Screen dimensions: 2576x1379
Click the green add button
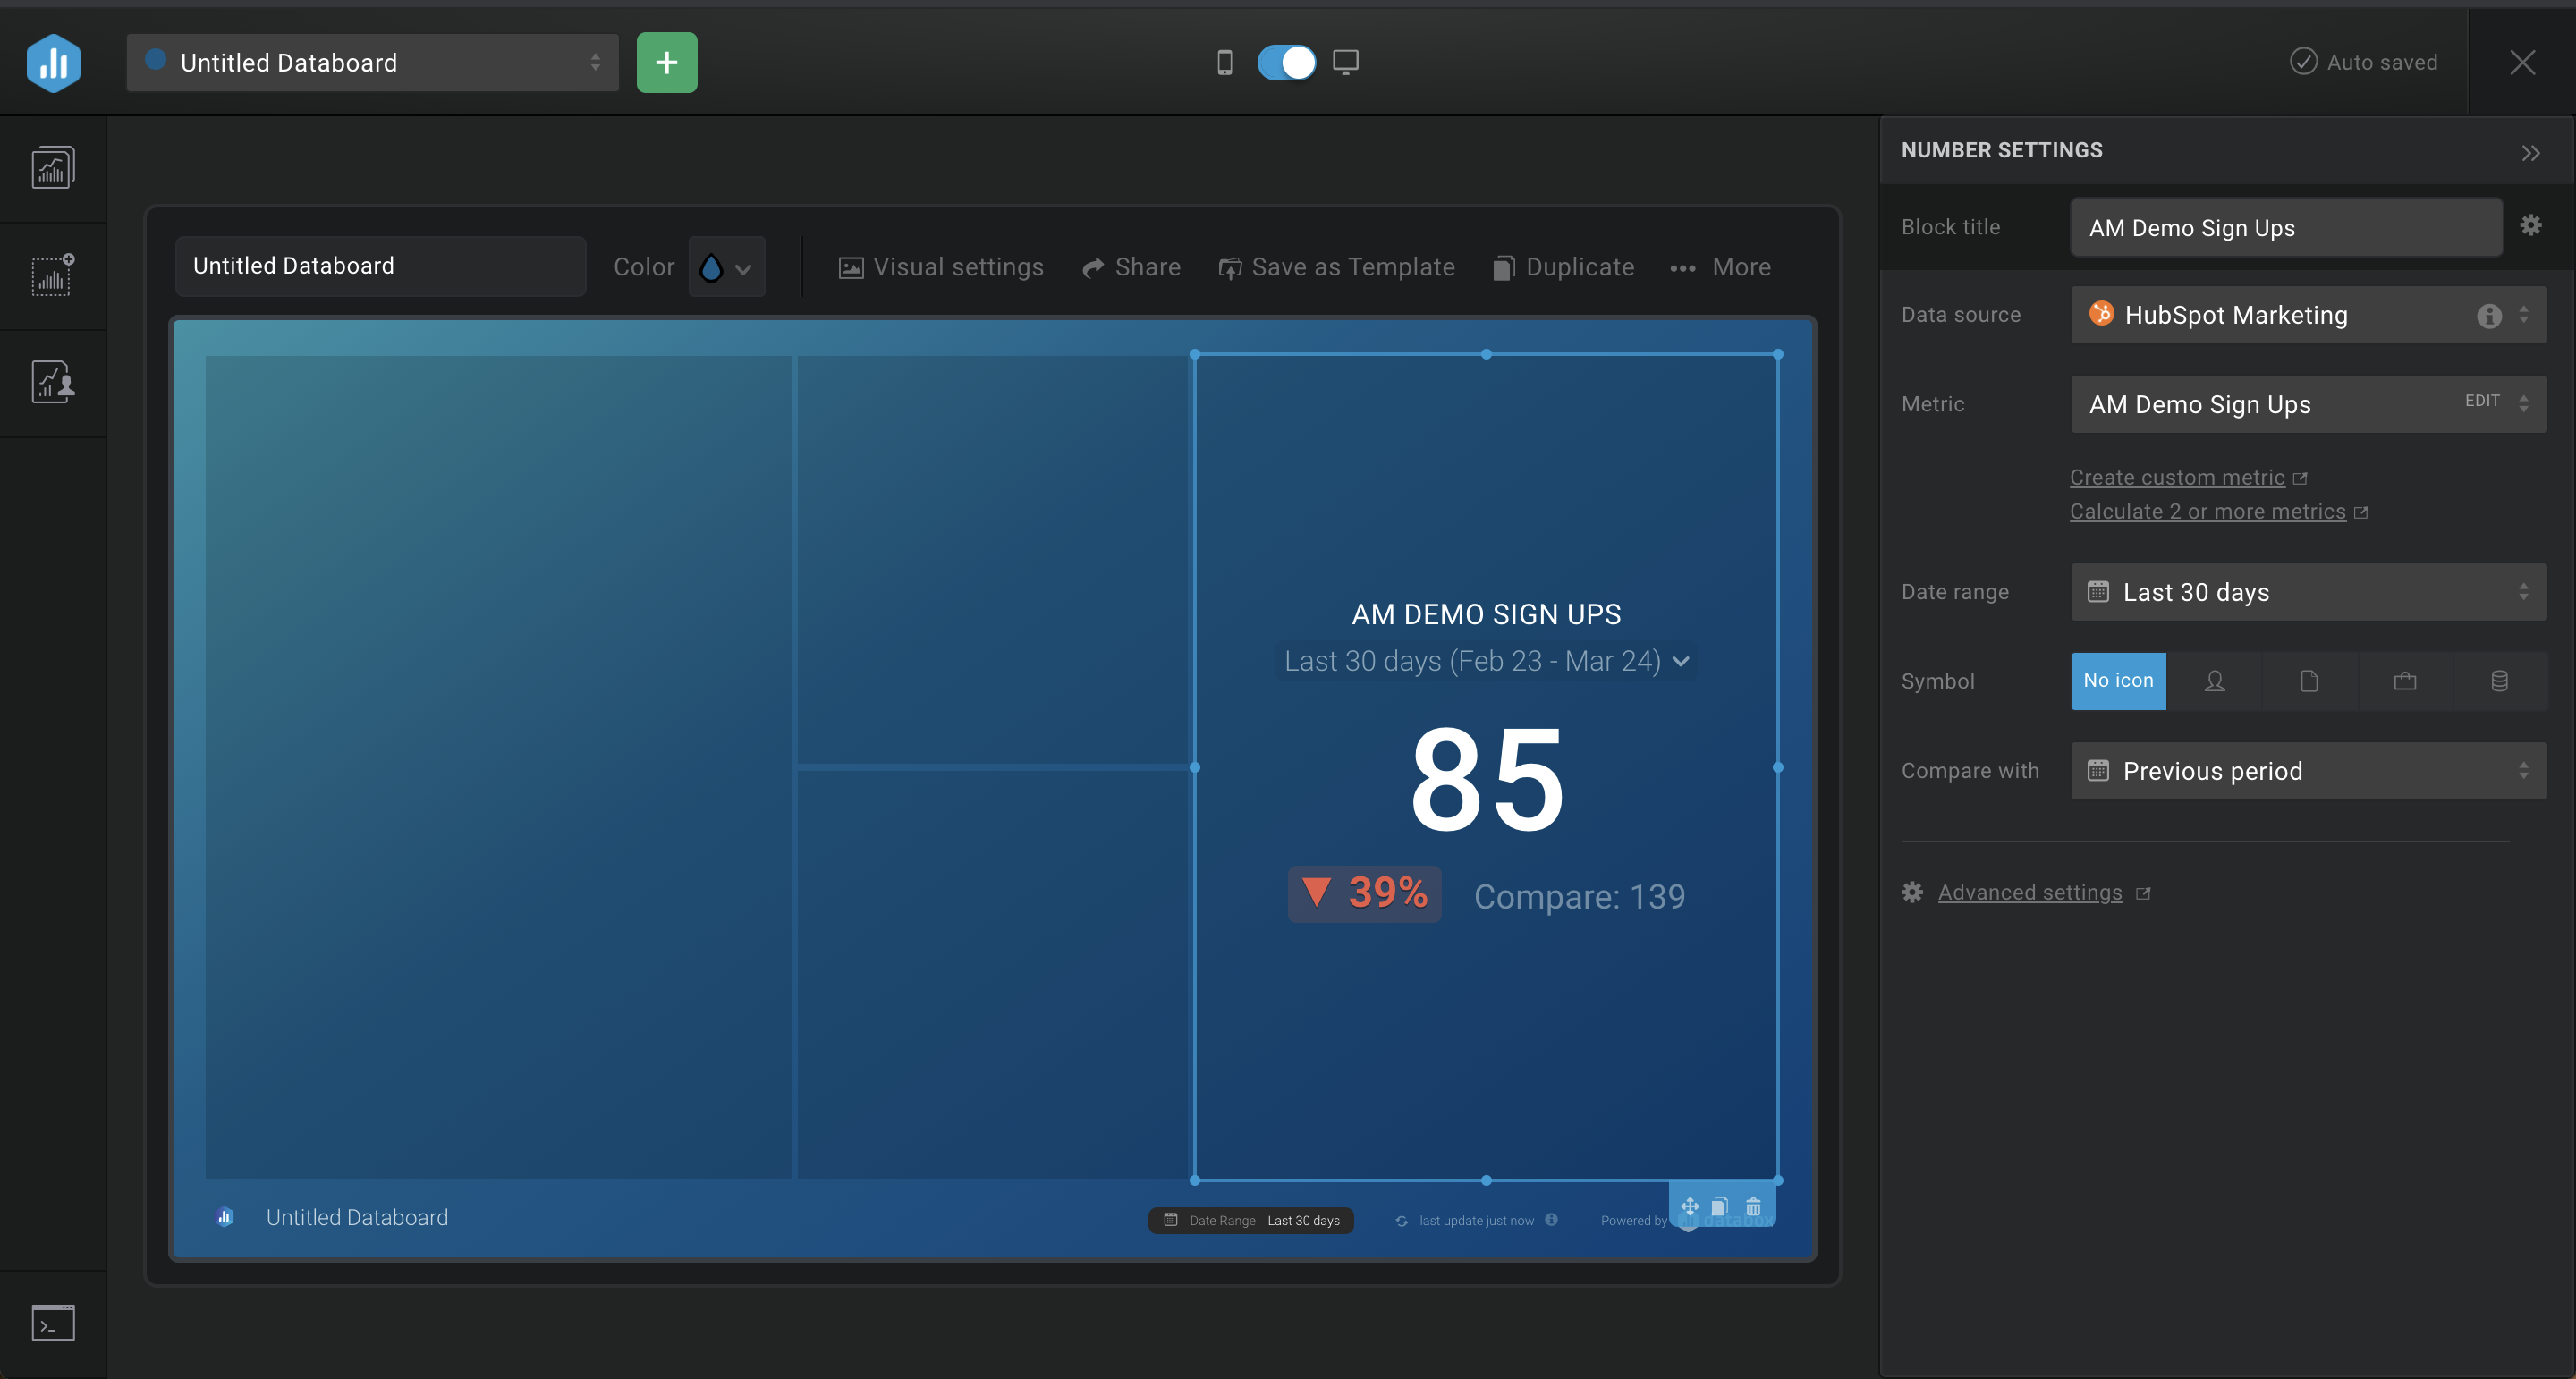coord(667,63)
